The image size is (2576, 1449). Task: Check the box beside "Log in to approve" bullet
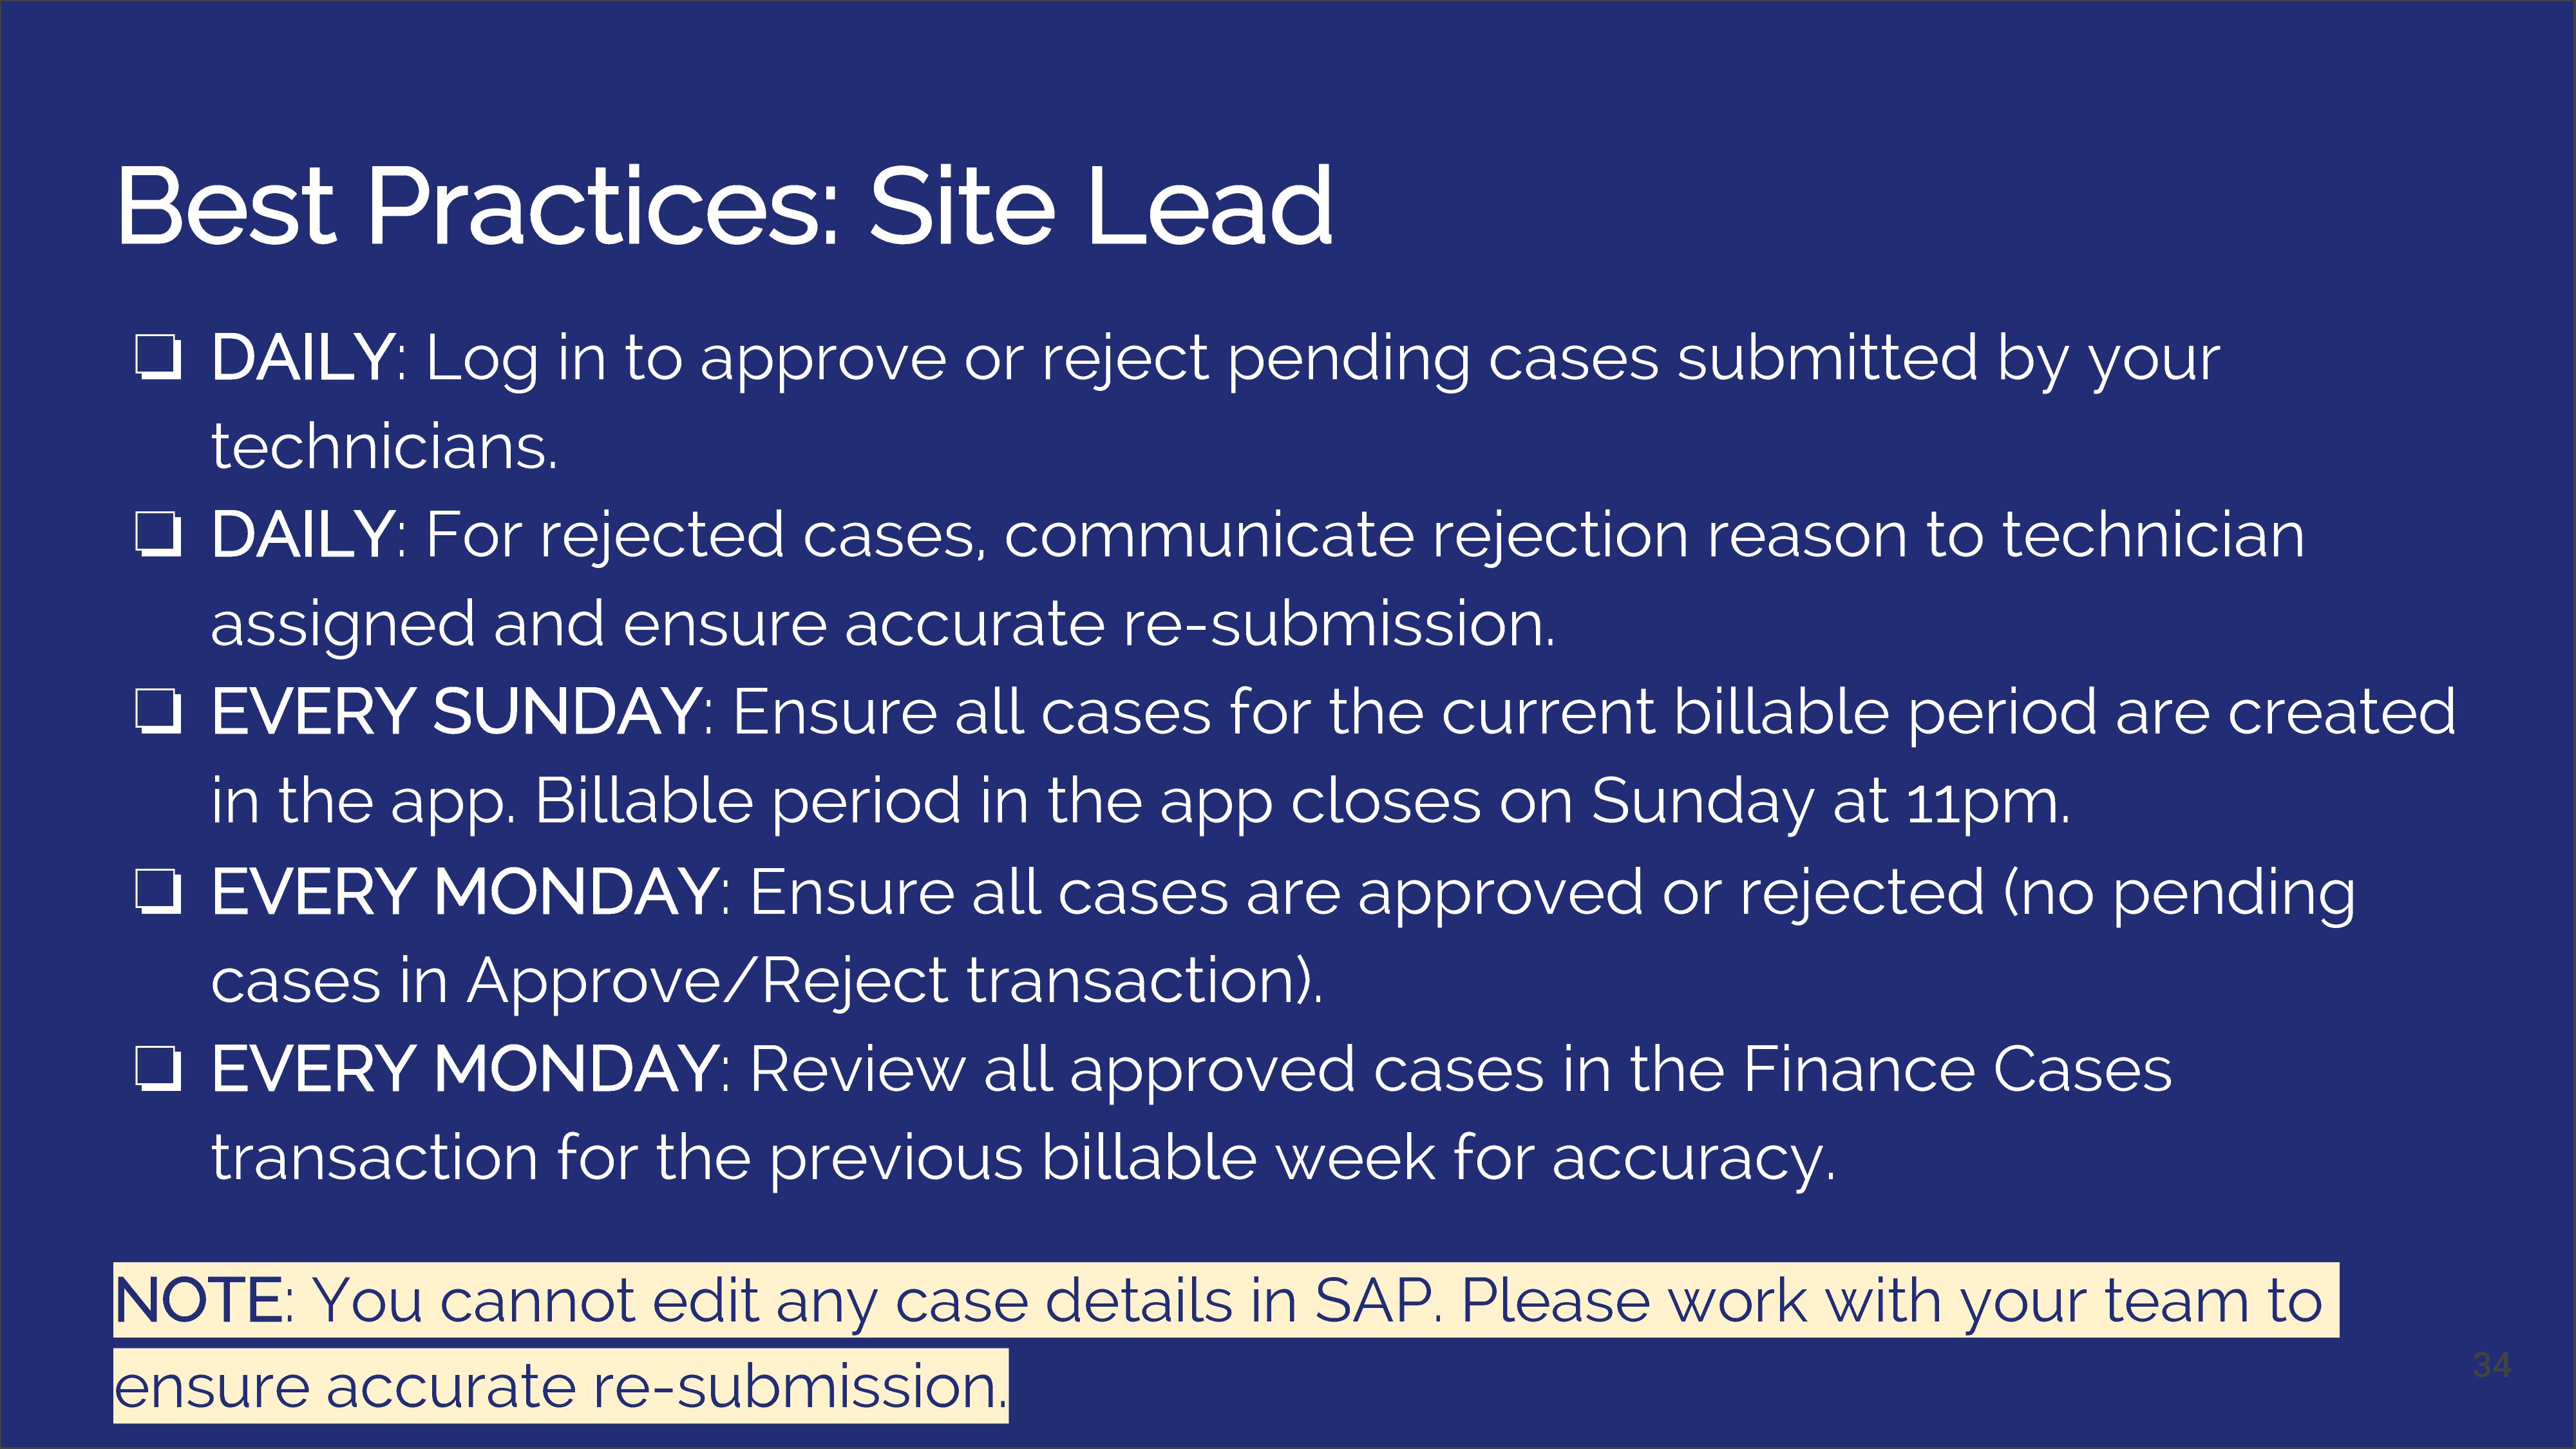158,358
